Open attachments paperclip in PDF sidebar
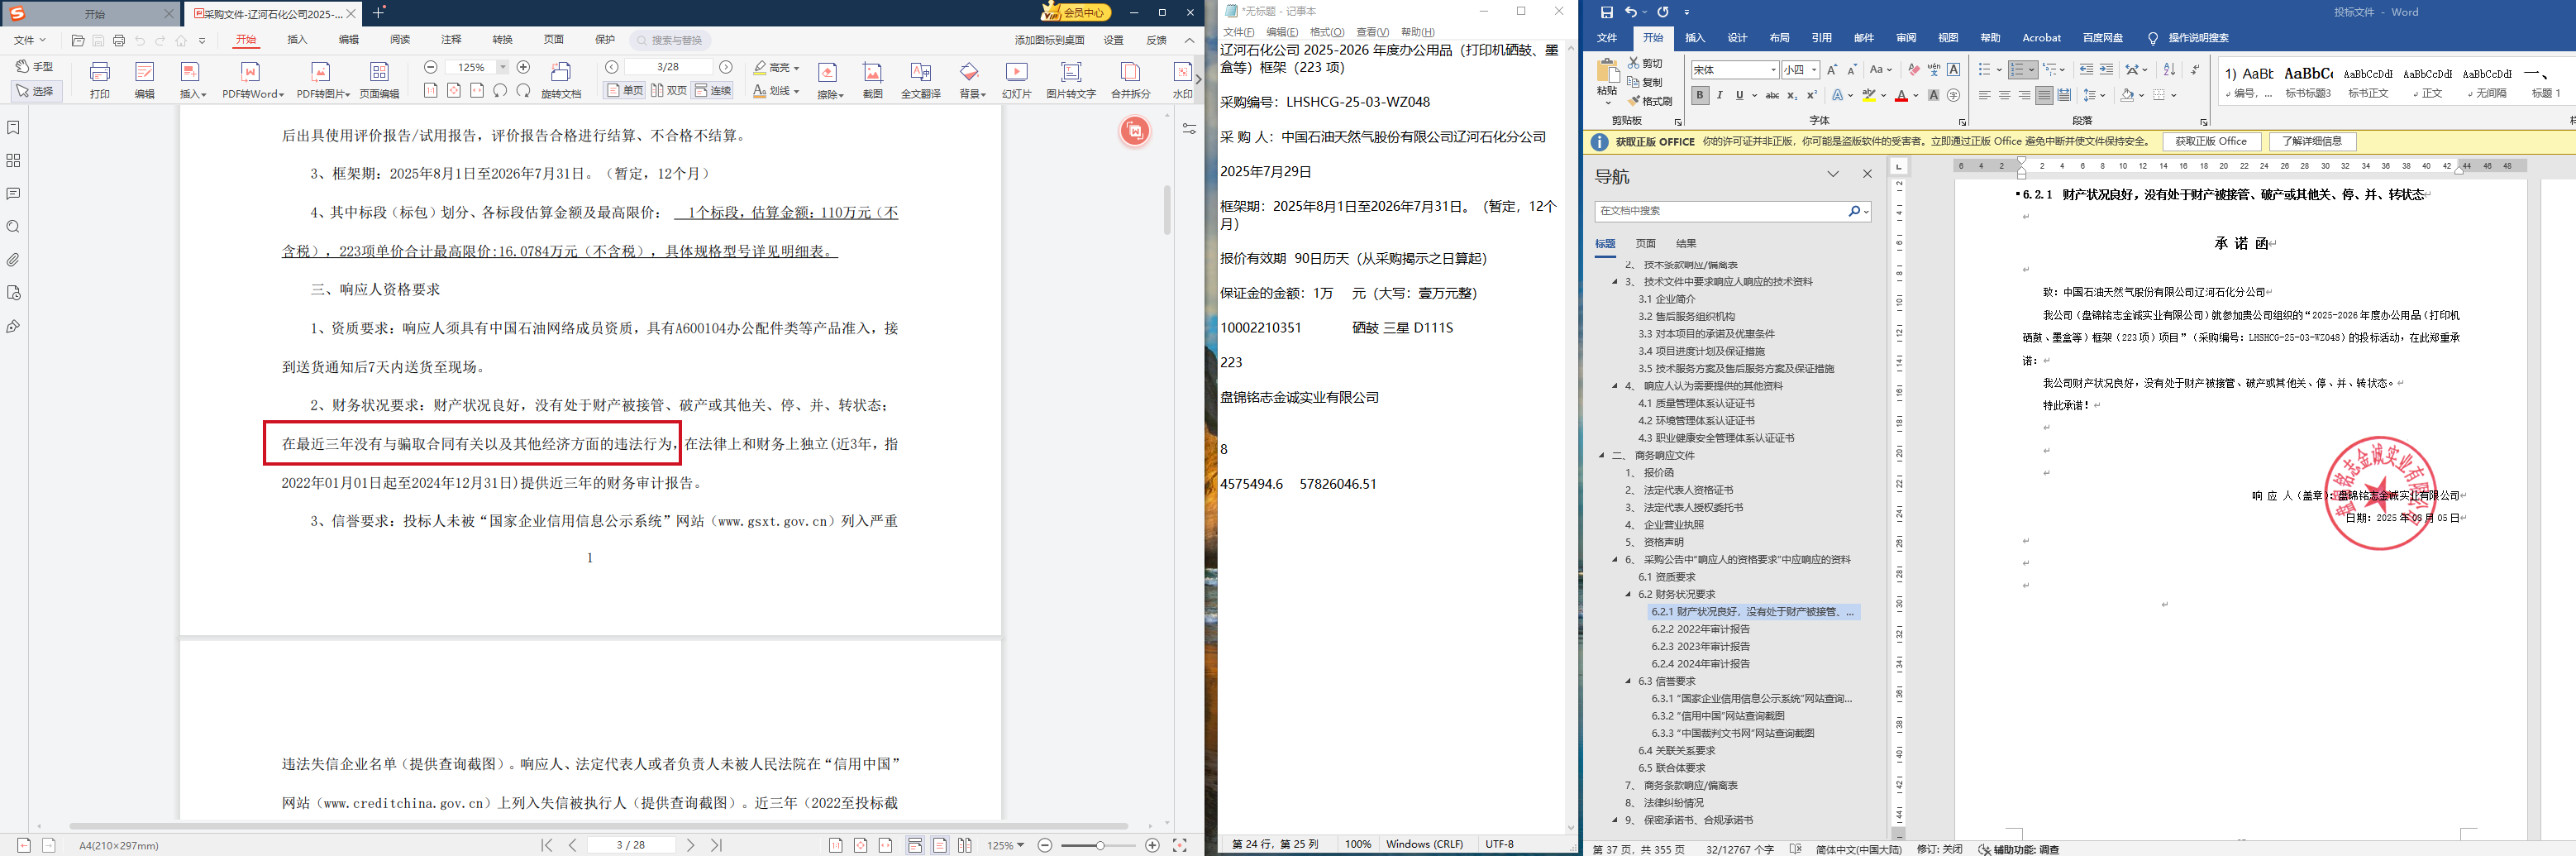2576x856 pixels. coord(13,260)
